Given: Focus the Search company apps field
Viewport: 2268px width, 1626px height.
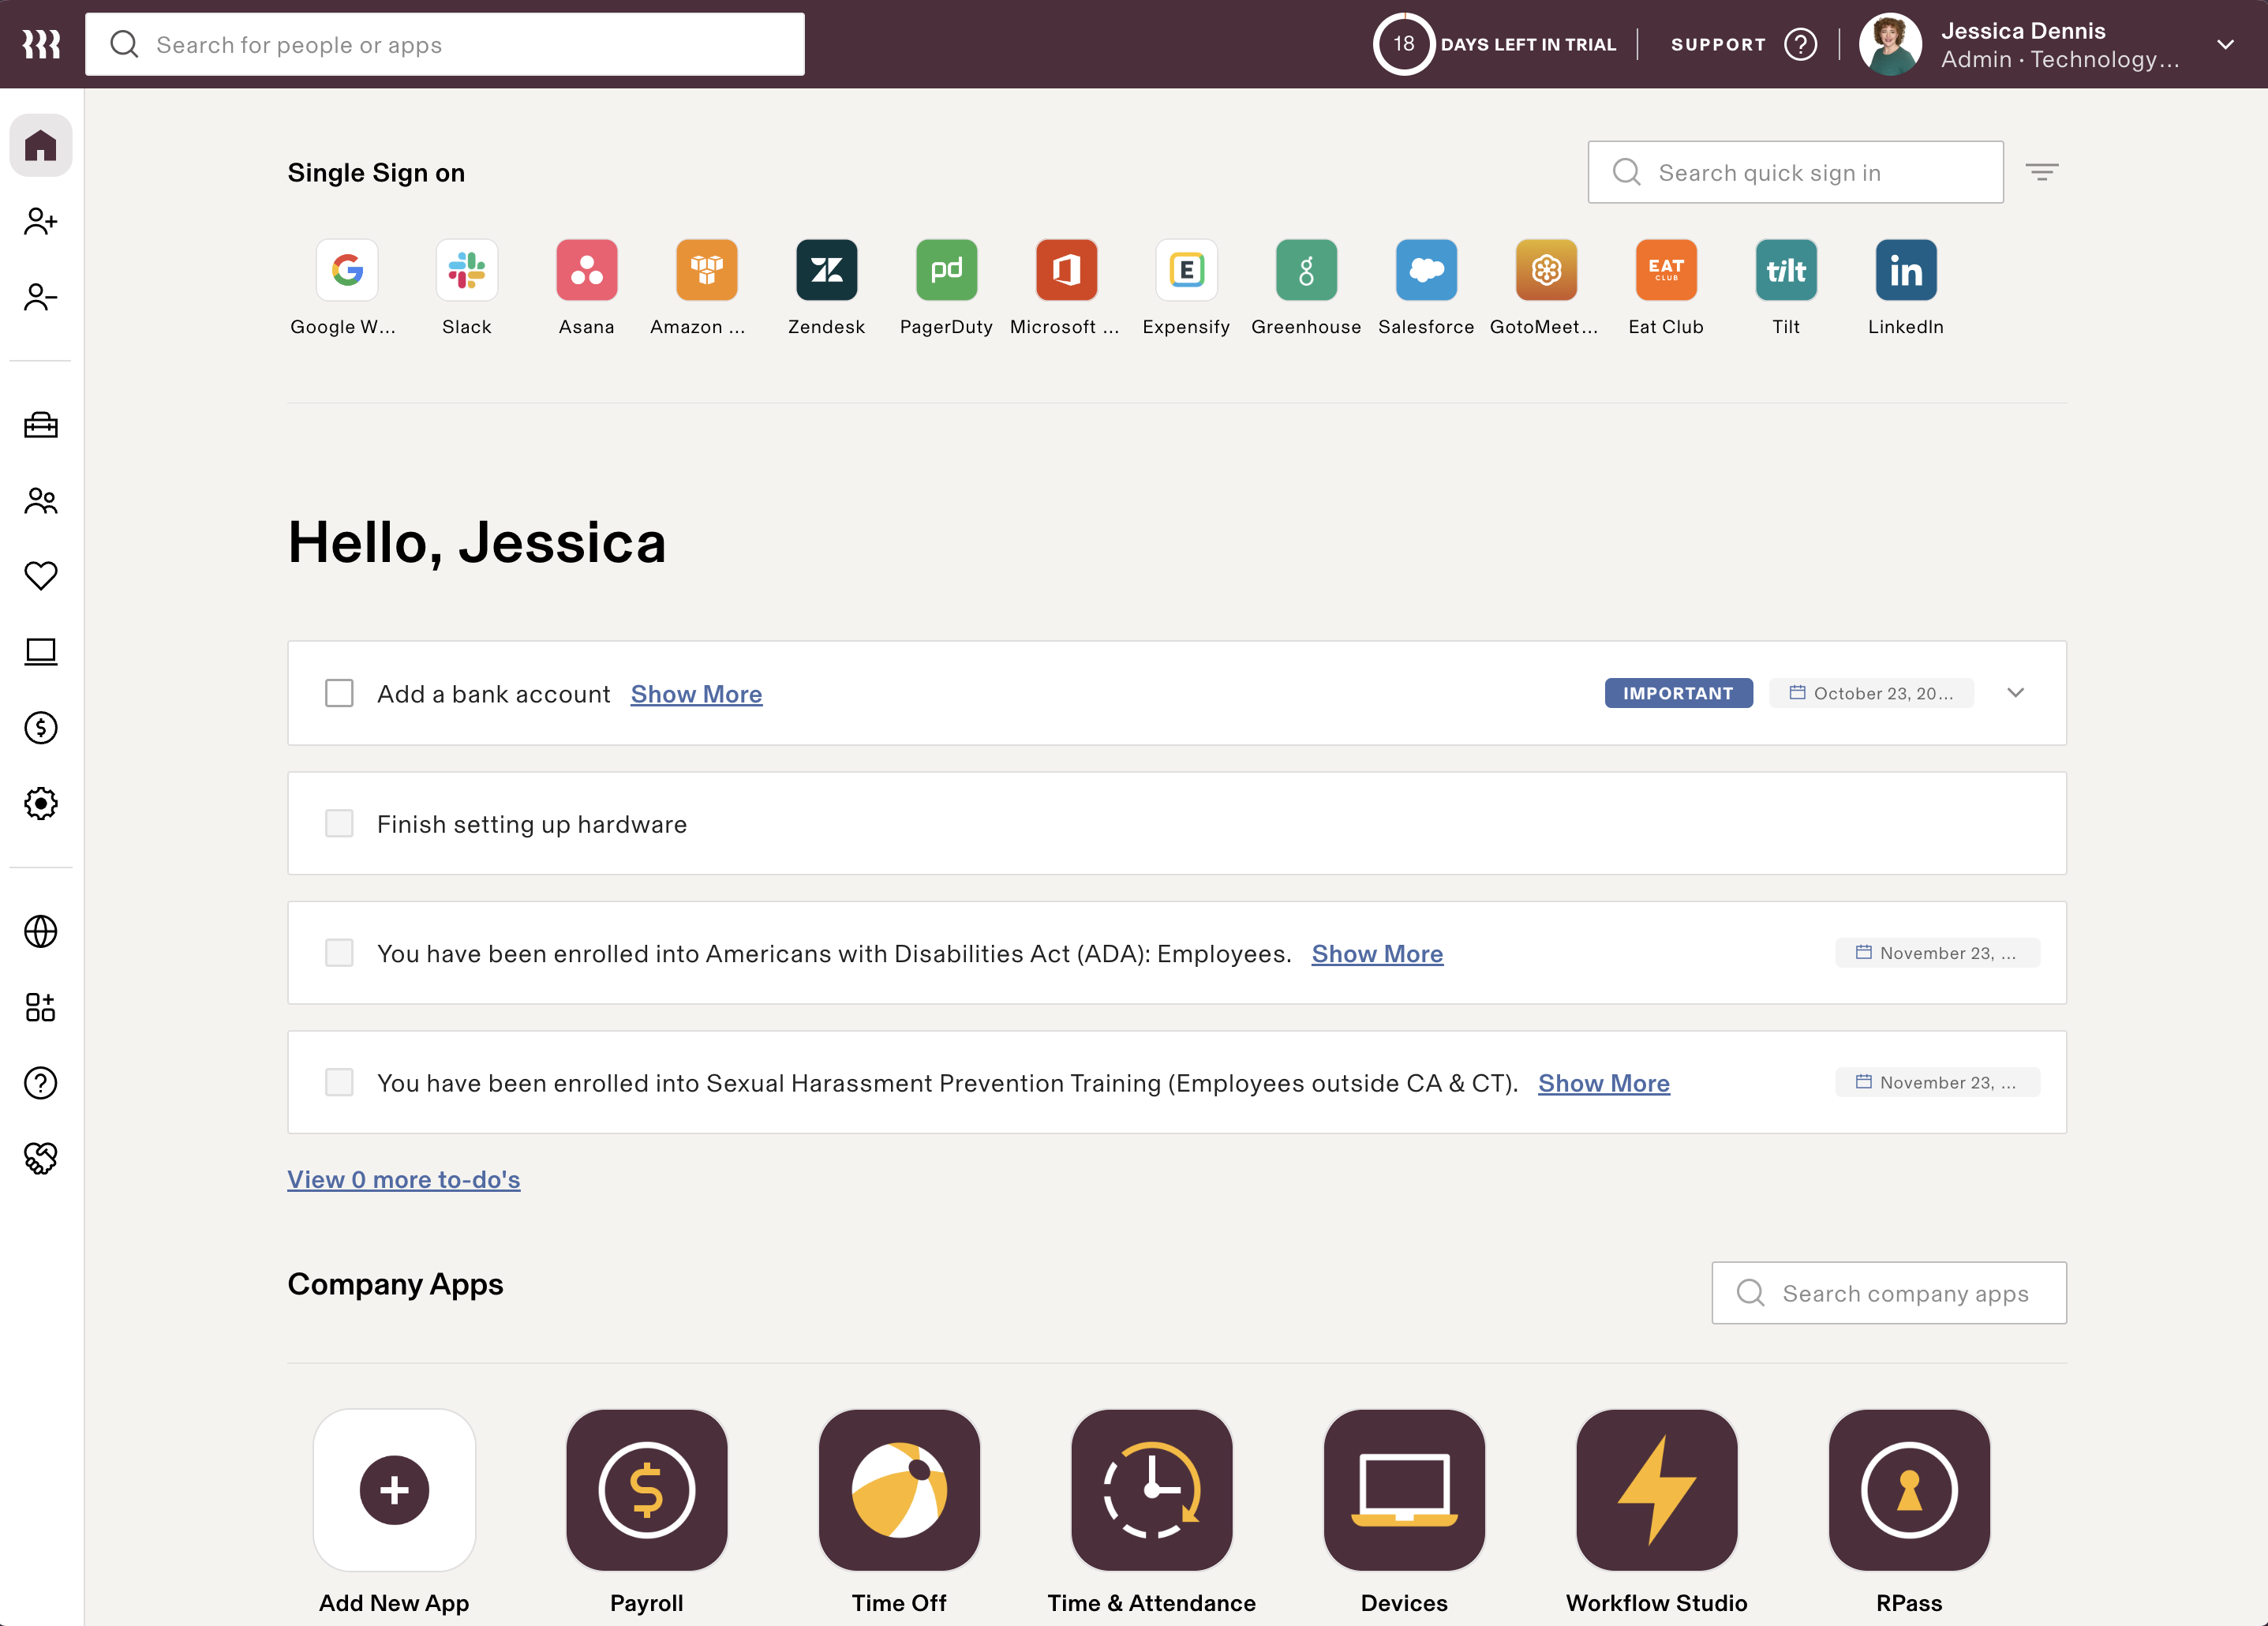Looking at the screenshot, I should click(x=1889, y=1293).
